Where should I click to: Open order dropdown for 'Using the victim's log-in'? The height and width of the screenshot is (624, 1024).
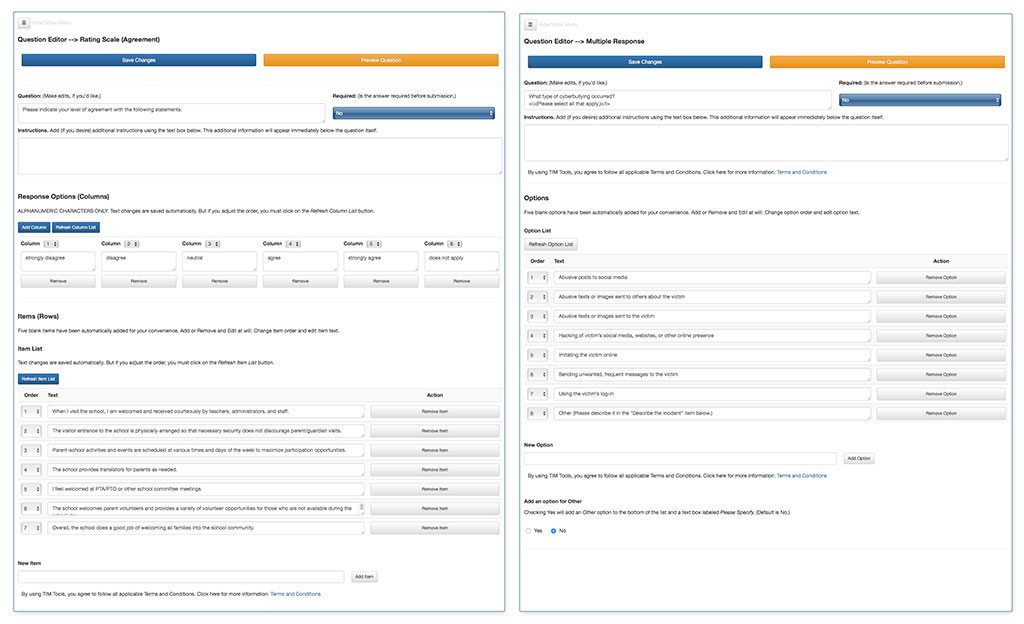[x=537, y=394]
